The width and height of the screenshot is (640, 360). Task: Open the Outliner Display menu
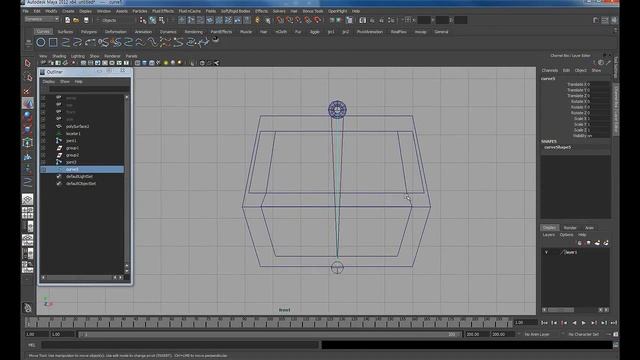[x=49, y=82]
